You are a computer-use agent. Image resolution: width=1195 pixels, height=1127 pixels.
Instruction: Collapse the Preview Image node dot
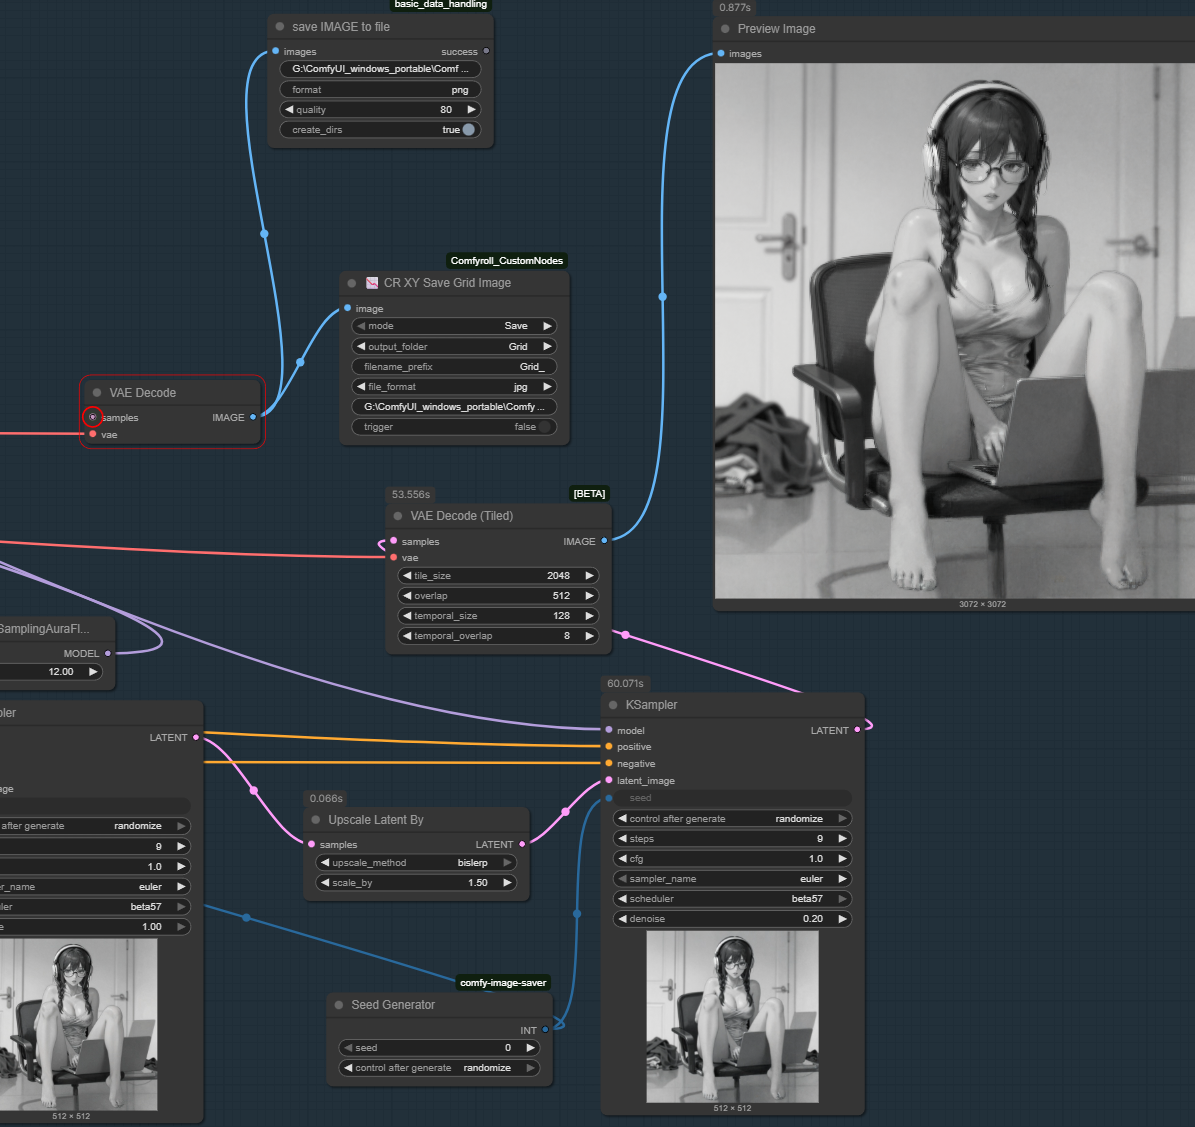(x=725, y=29)
